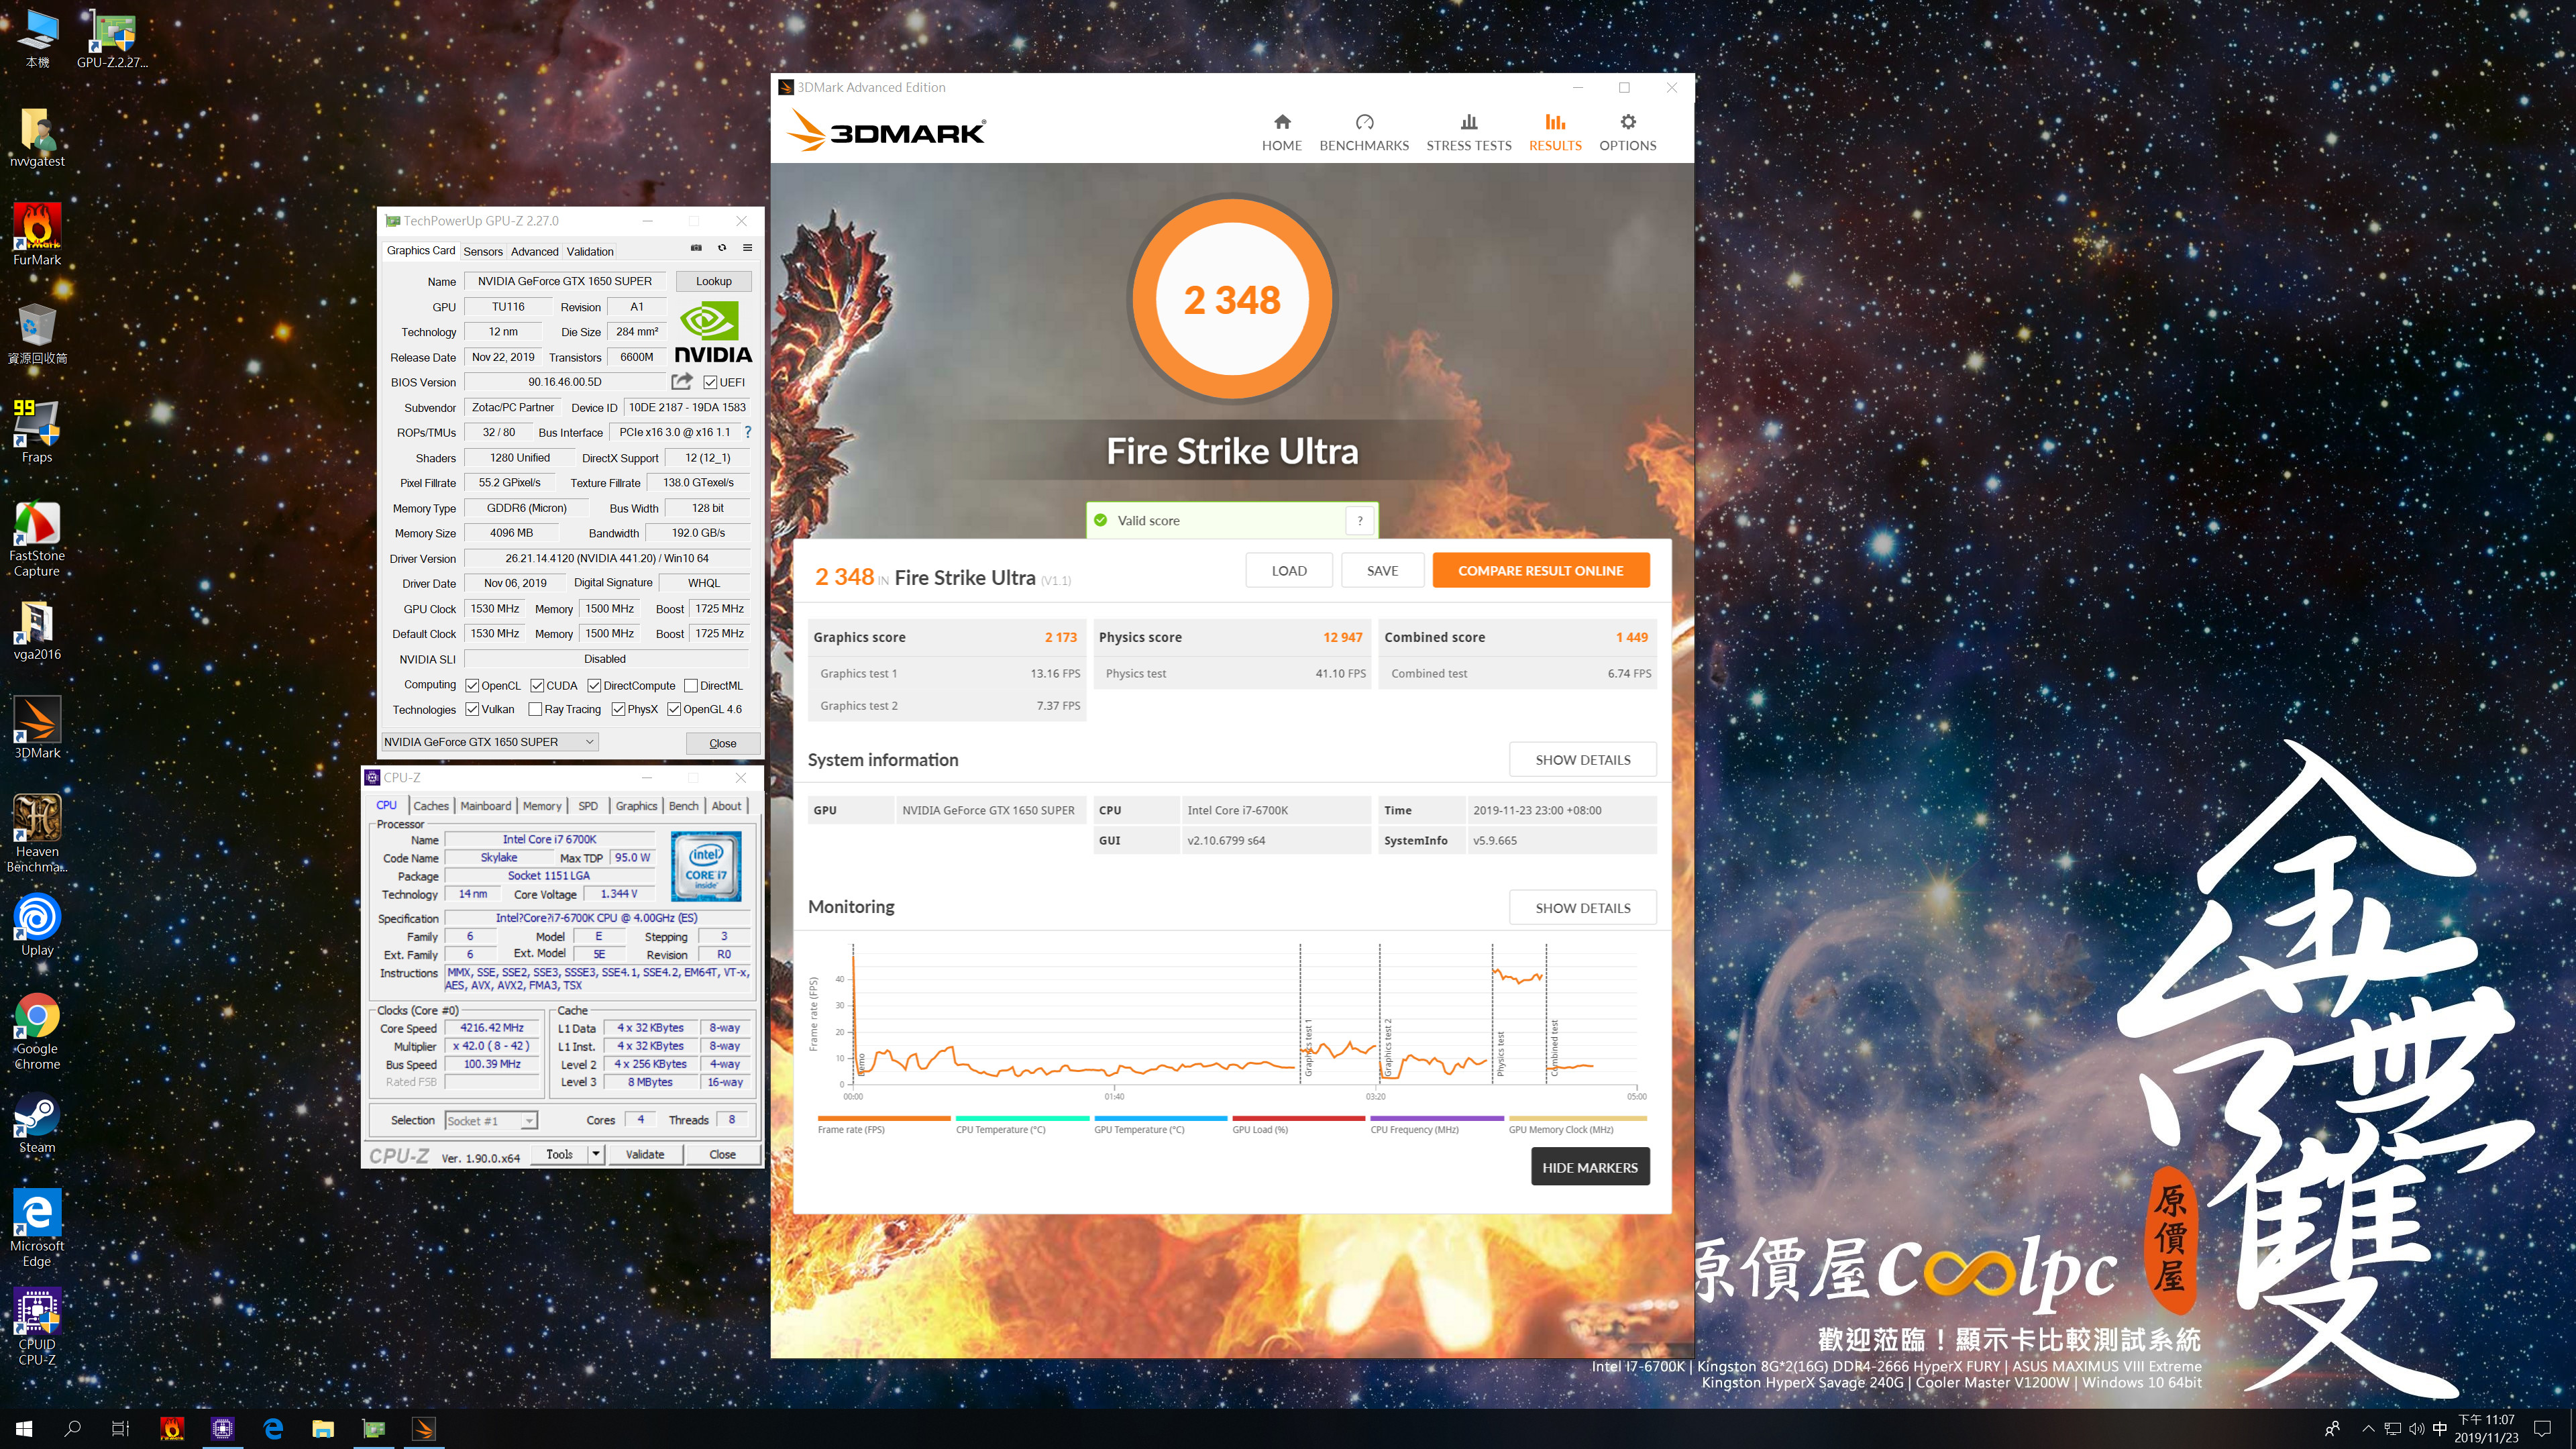2576x1449 pixels.
Task: Click the Validate button in CPU-Z
Action: (645, 1154)
